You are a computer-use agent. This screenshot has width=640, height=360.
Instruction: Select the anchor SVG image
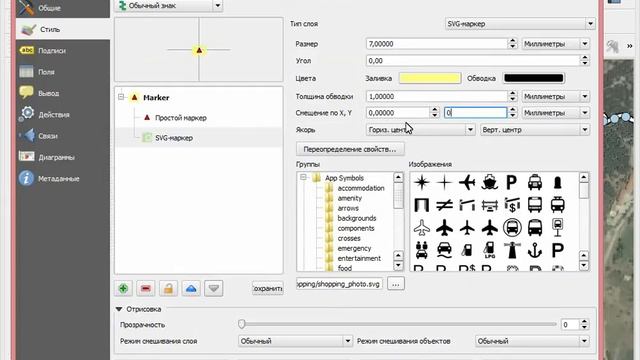click(x=535, y=250)
